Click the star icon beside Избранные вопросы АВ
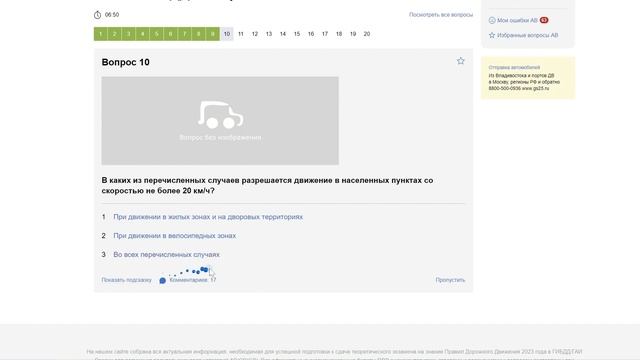 pyautogui.click(x=492, y=36)
